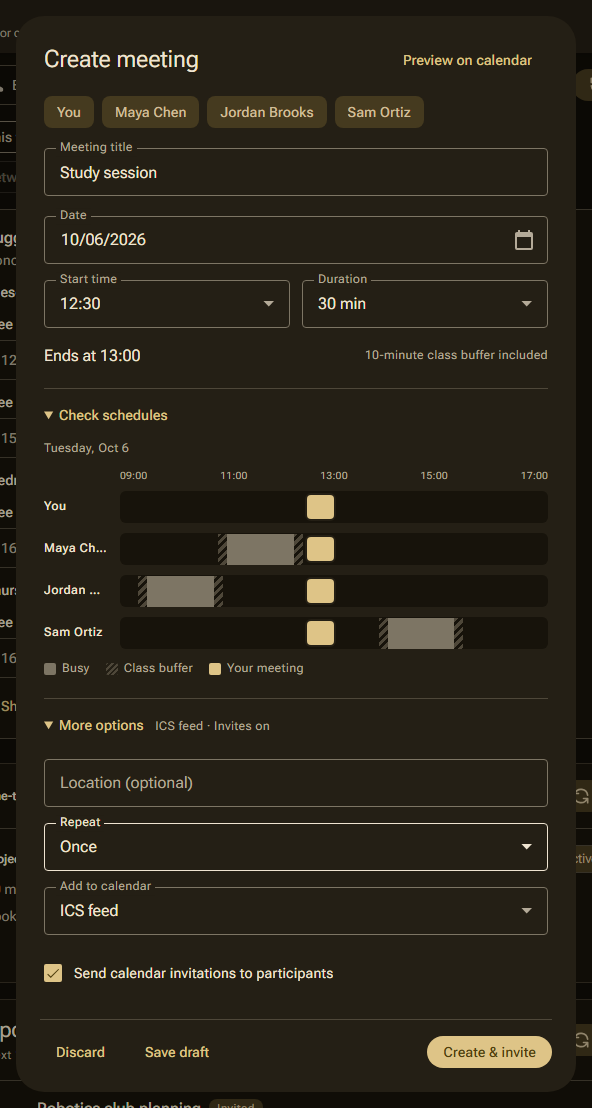Uncheck Send calendar invitations to participants

click(53, 974)
